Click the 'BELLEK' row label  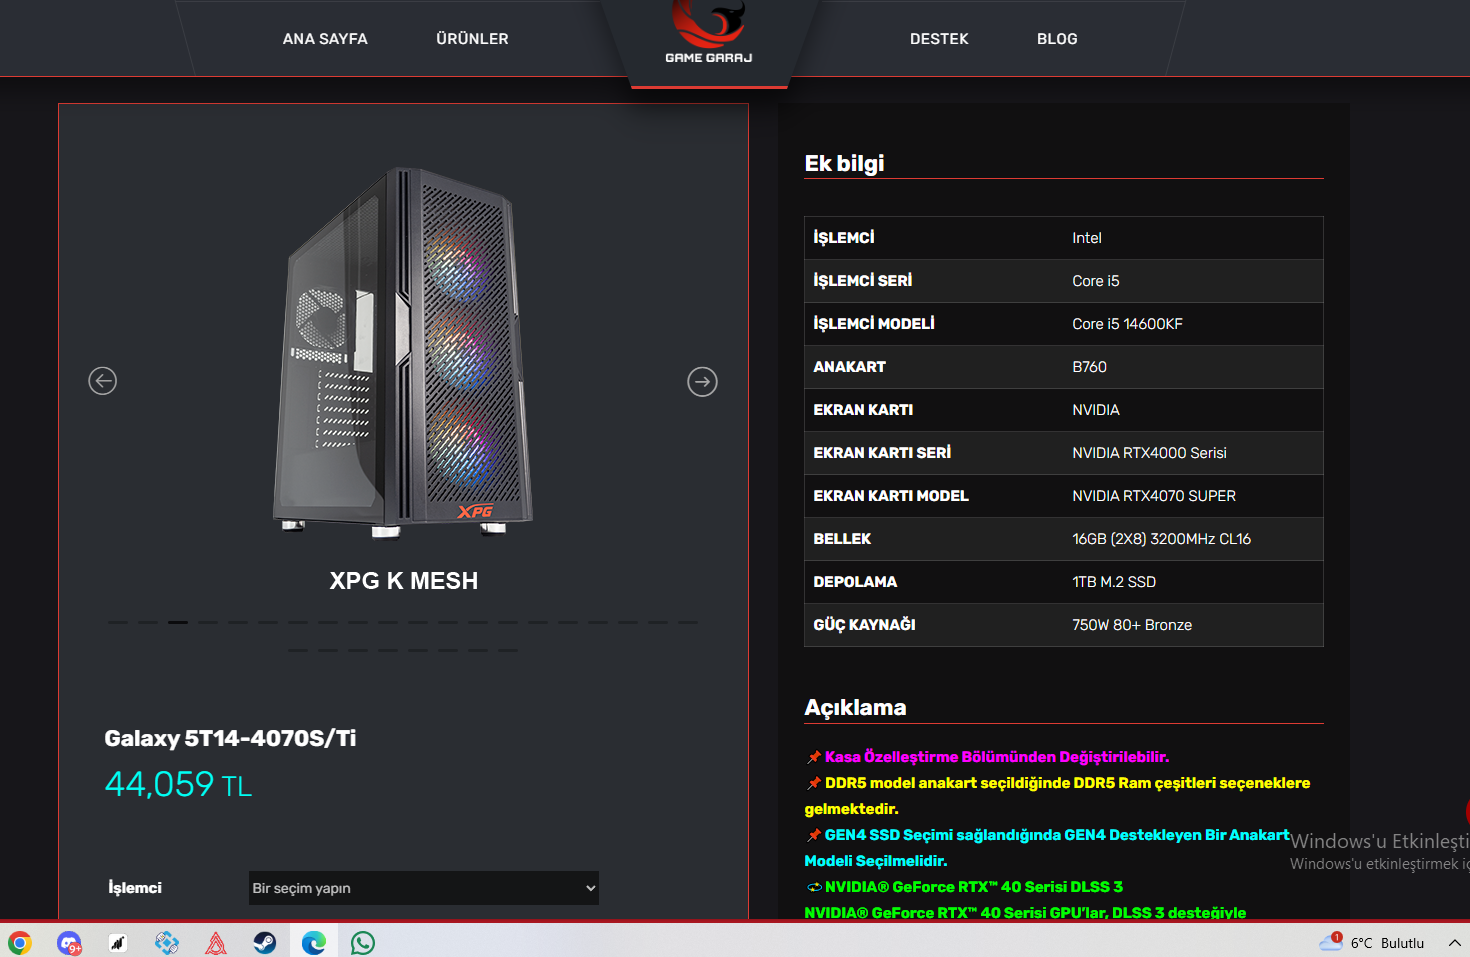(842, 539)
